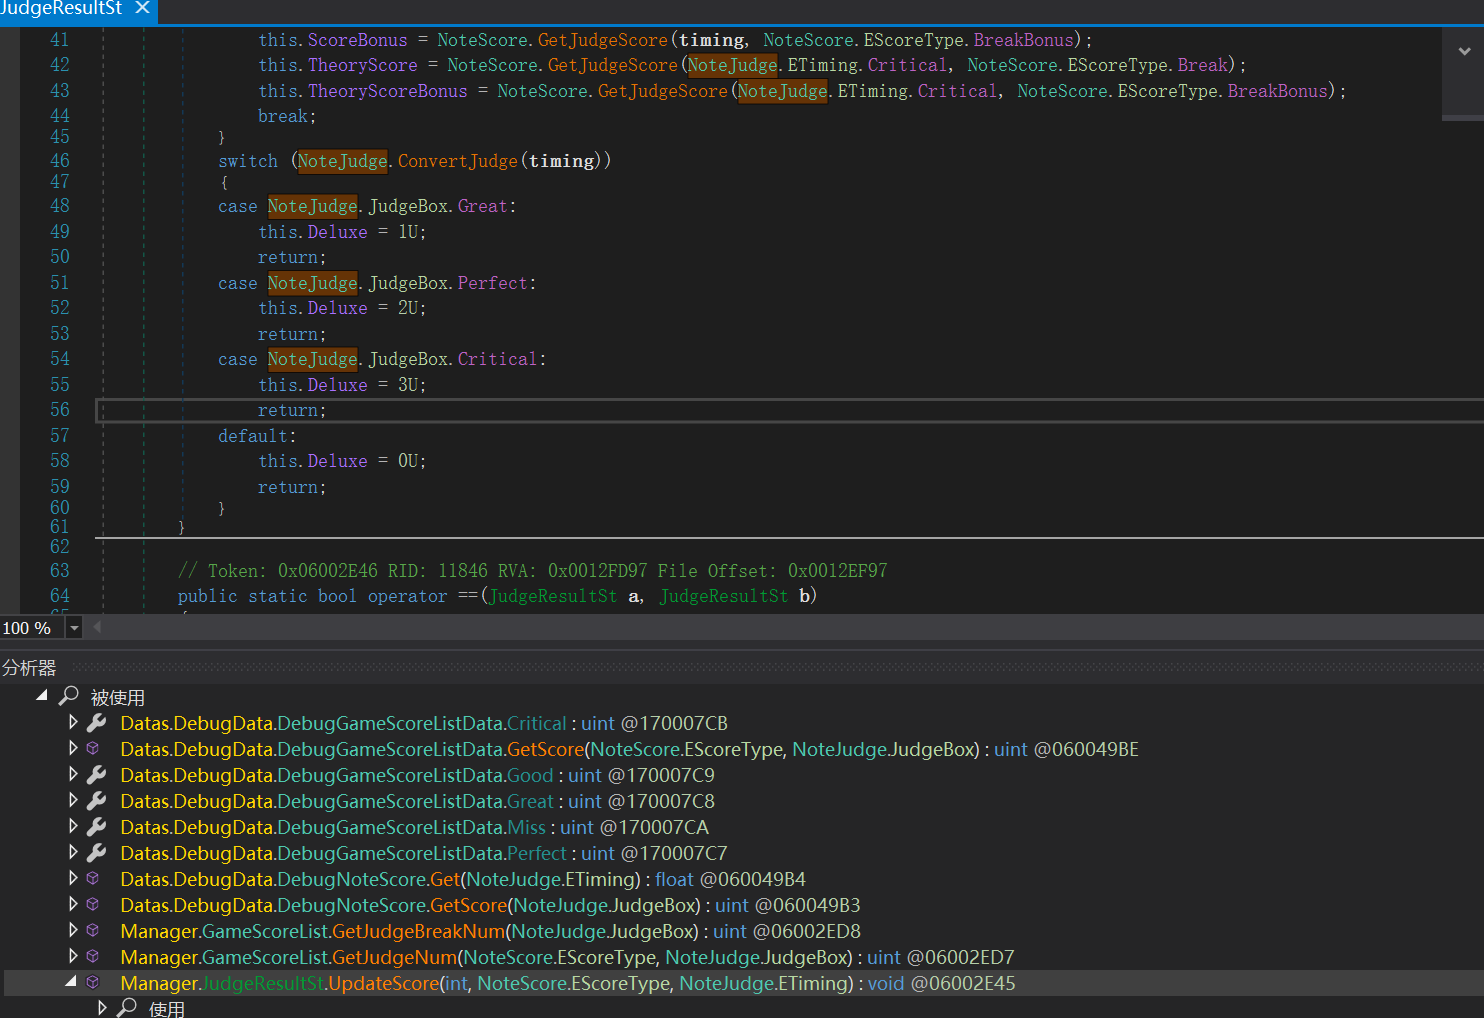
Task: Select the DebugGameScoreListData.GetScore entry
Action: pyautogui.click(x=629, y=749)
